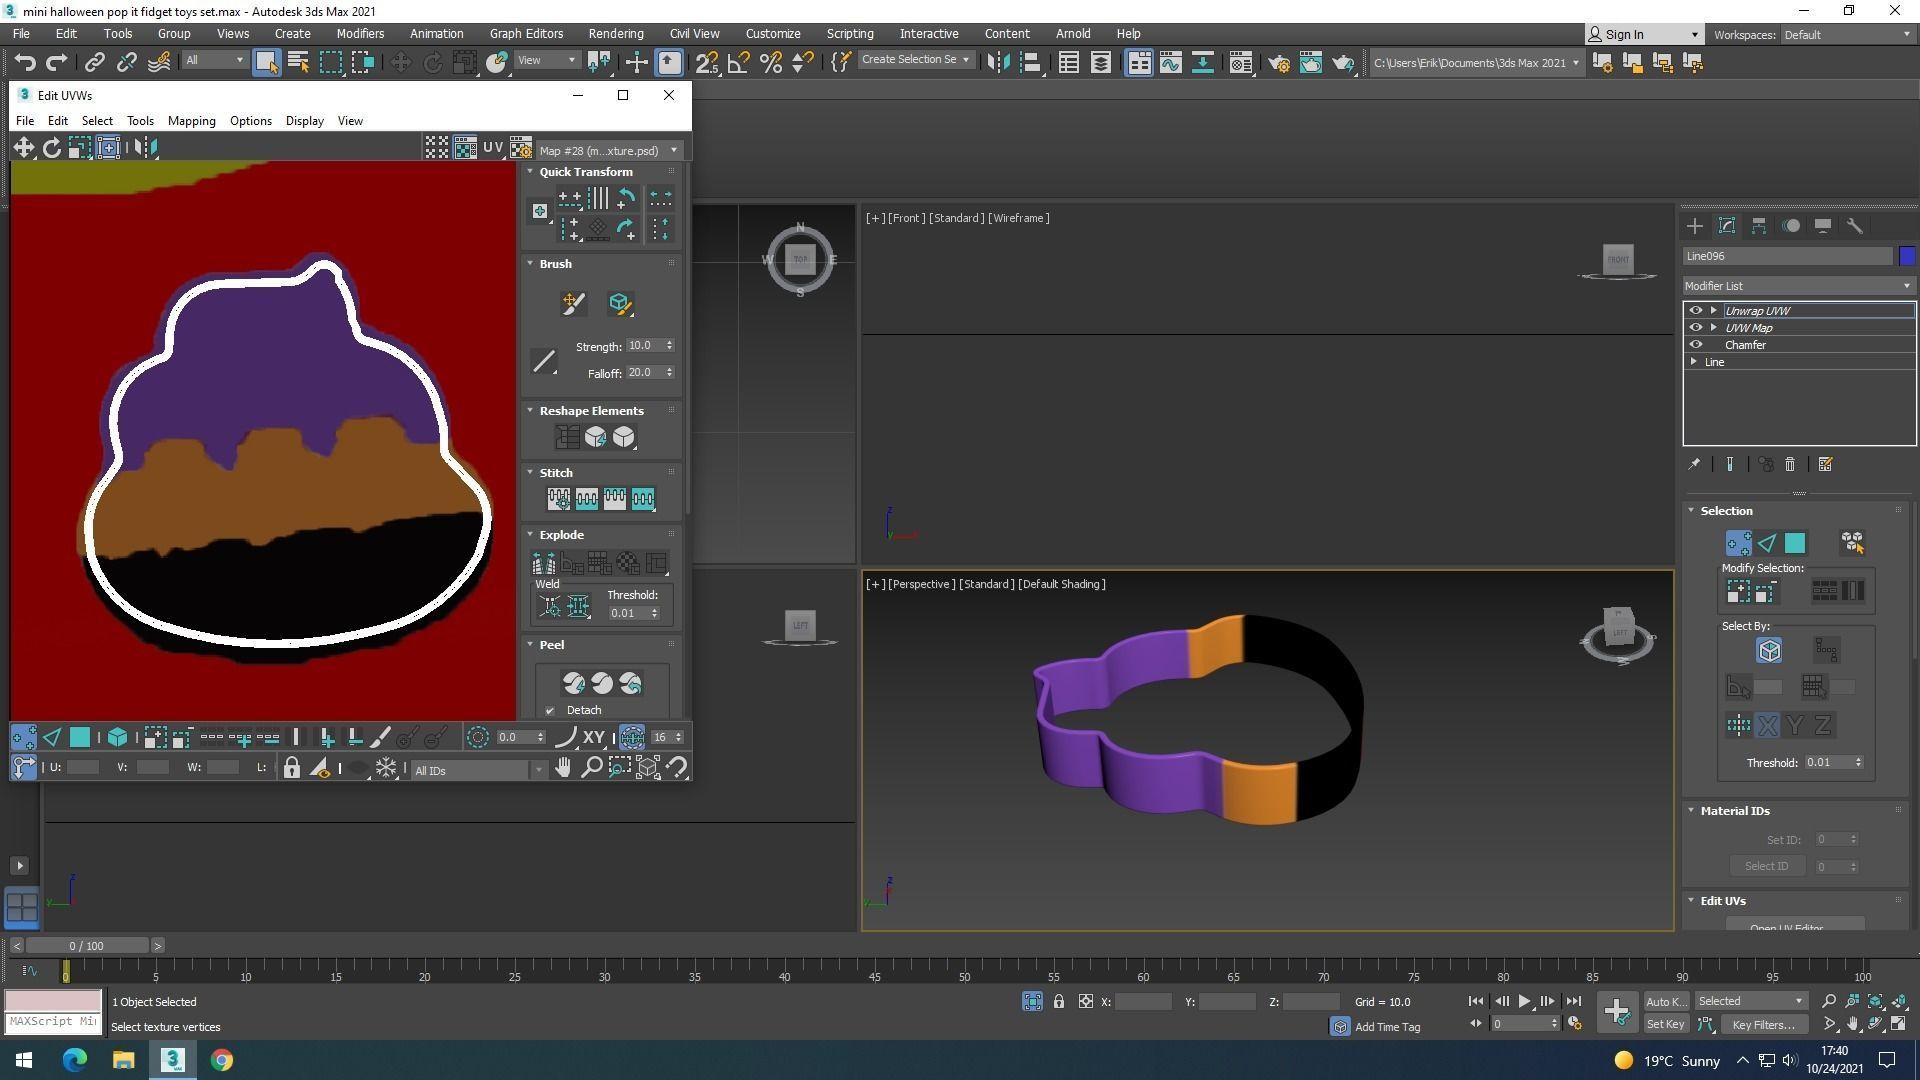Hide the Unwrap UVW modifier with eye icon
The image size is (1920, 1080).
pyautogui.click(x=1695, y=311)
